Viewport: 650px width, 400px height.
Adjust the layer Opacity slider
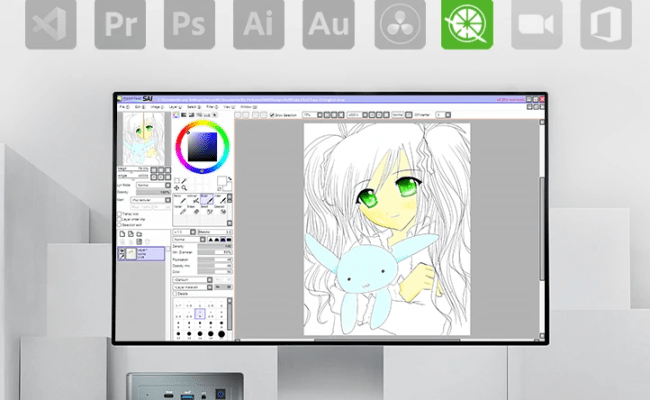[x=153, y=192]
